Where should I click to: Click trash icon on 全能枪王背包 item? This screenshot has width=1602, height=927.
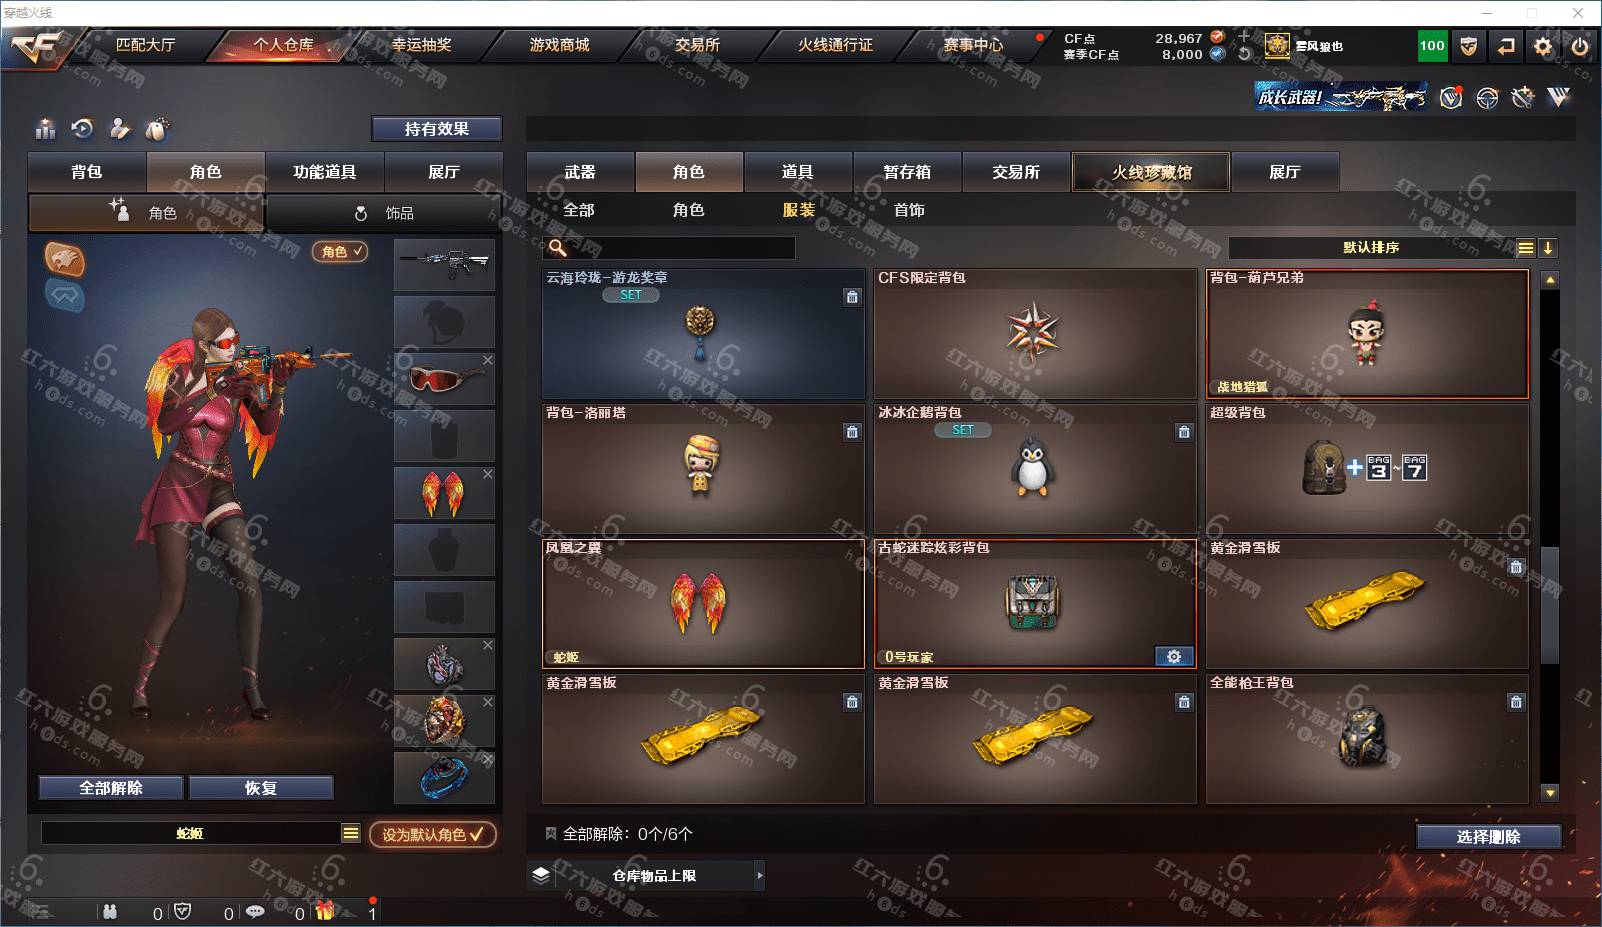[1516, 702]
